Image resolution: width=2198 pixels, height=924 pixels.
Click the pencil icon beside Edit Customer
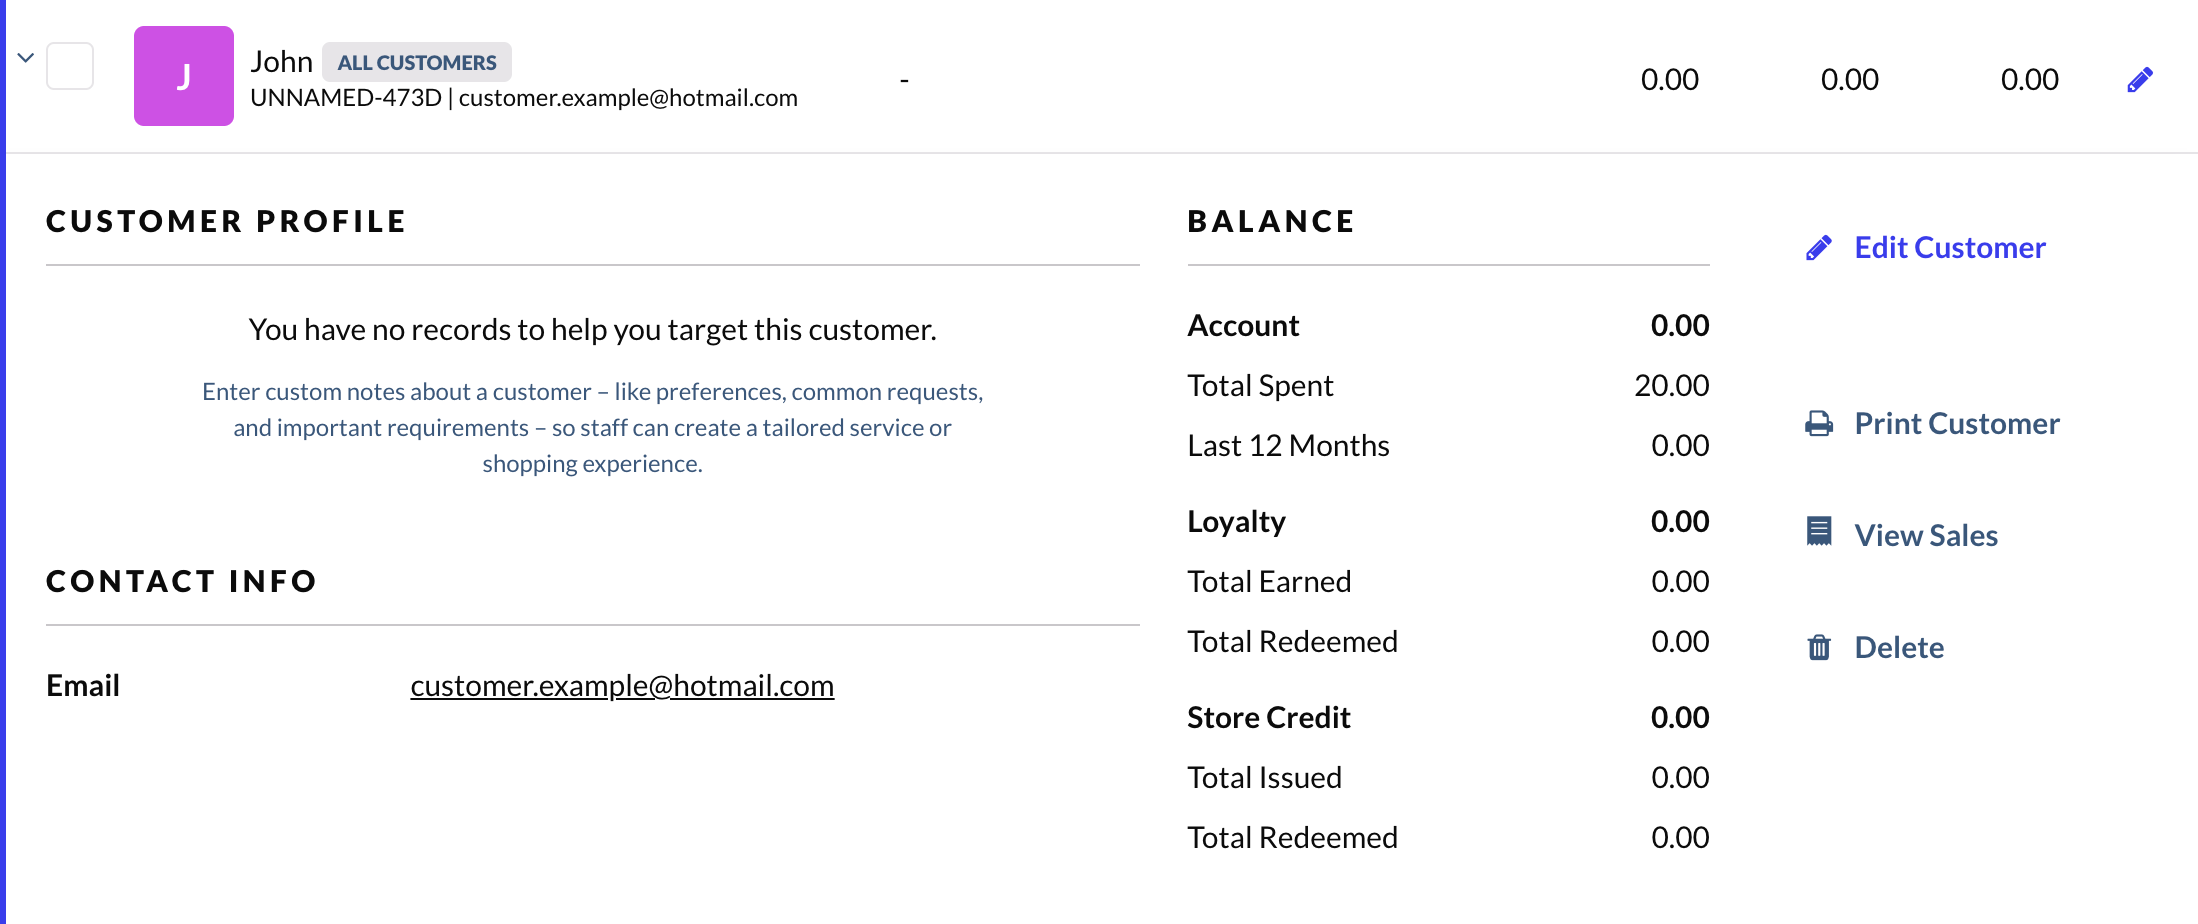tap(1819, 248)
